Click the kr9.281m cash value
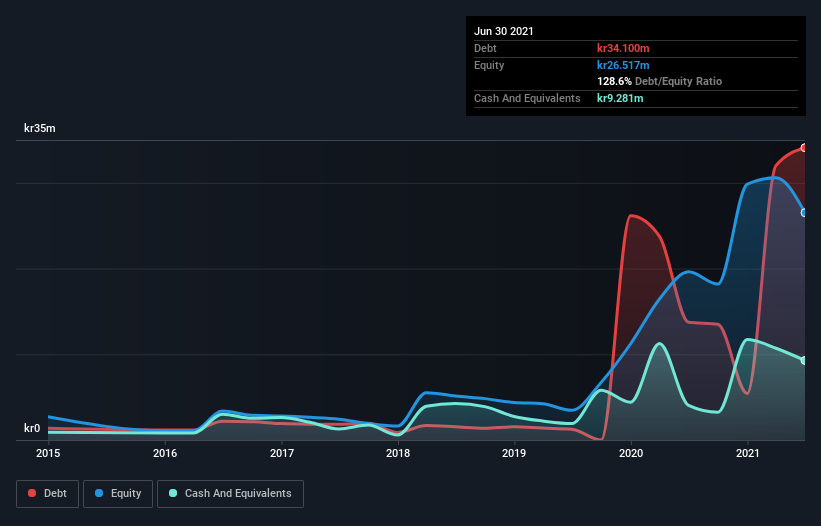The height and width of the screenshot is (526, 821). click(x=620, y=98)
